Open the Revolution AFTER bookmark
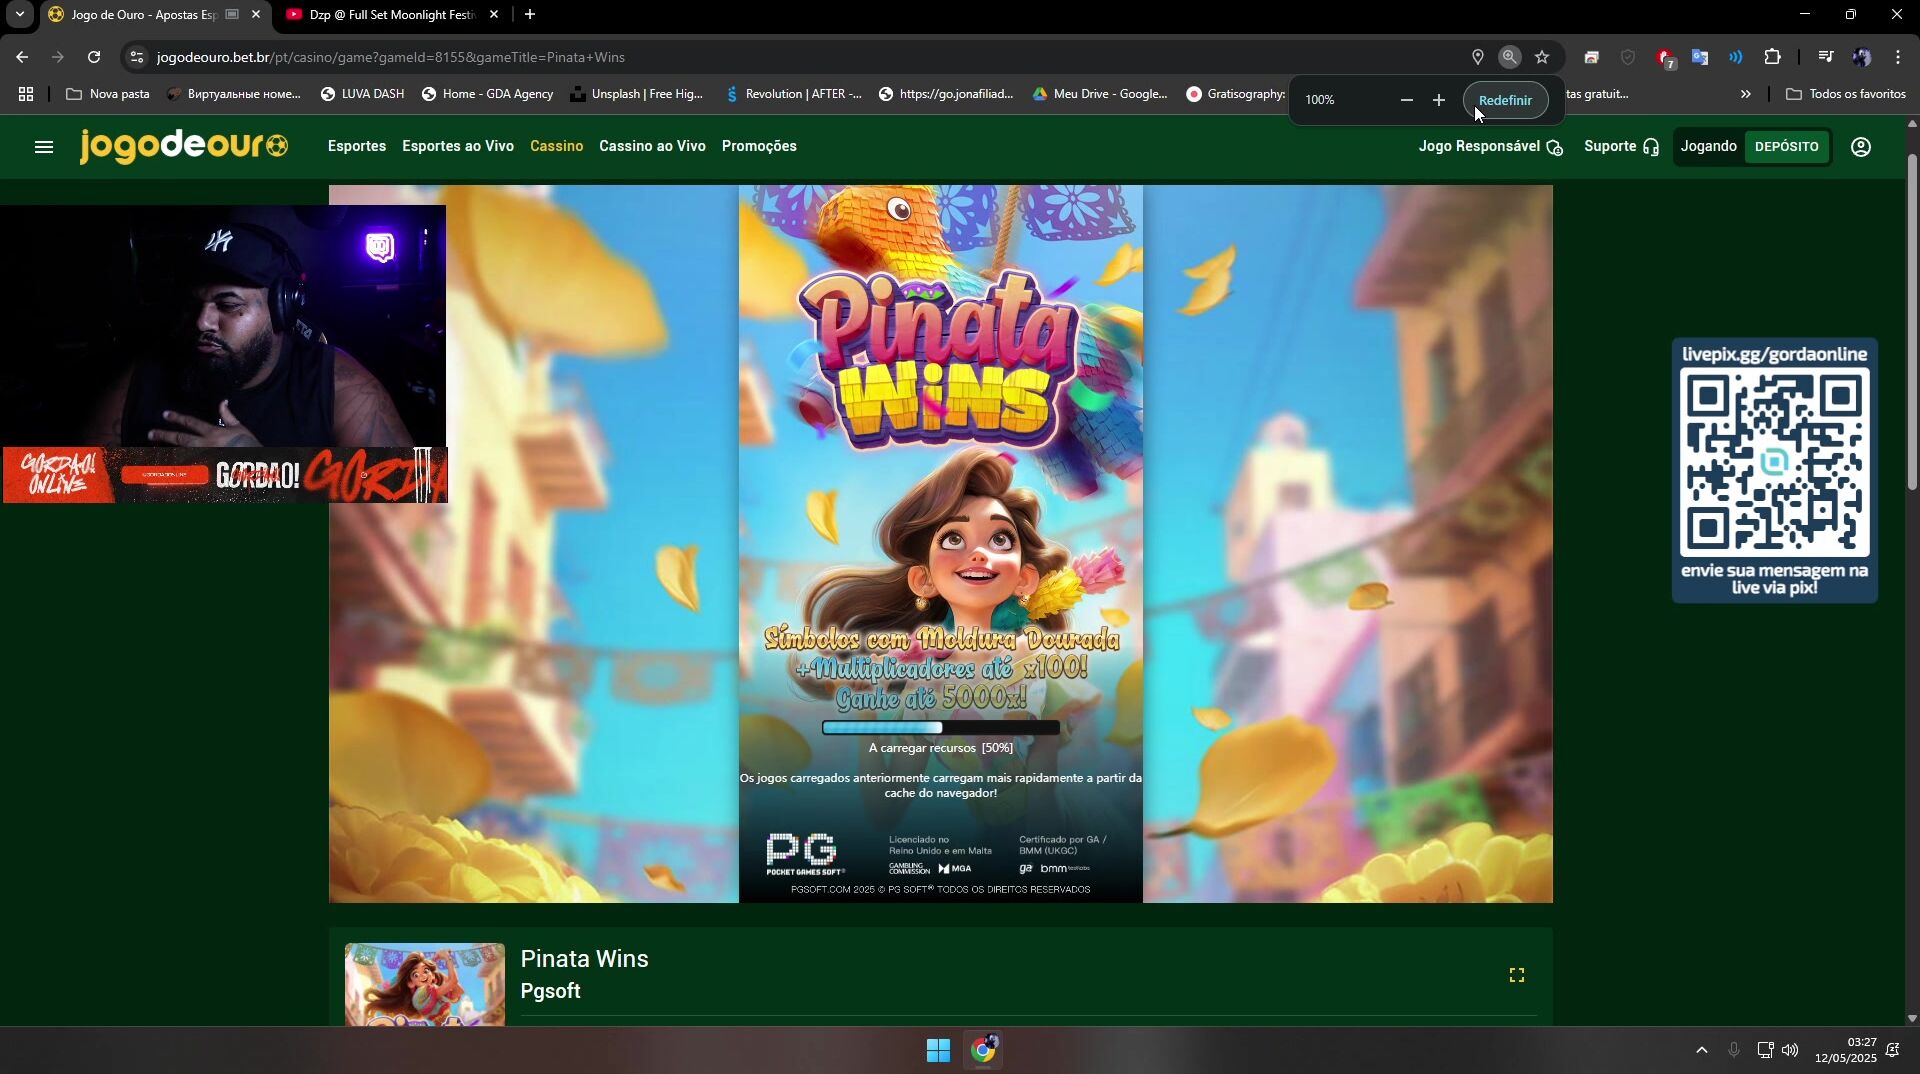Screen dimensions: 1920x1074 (793, 94)
